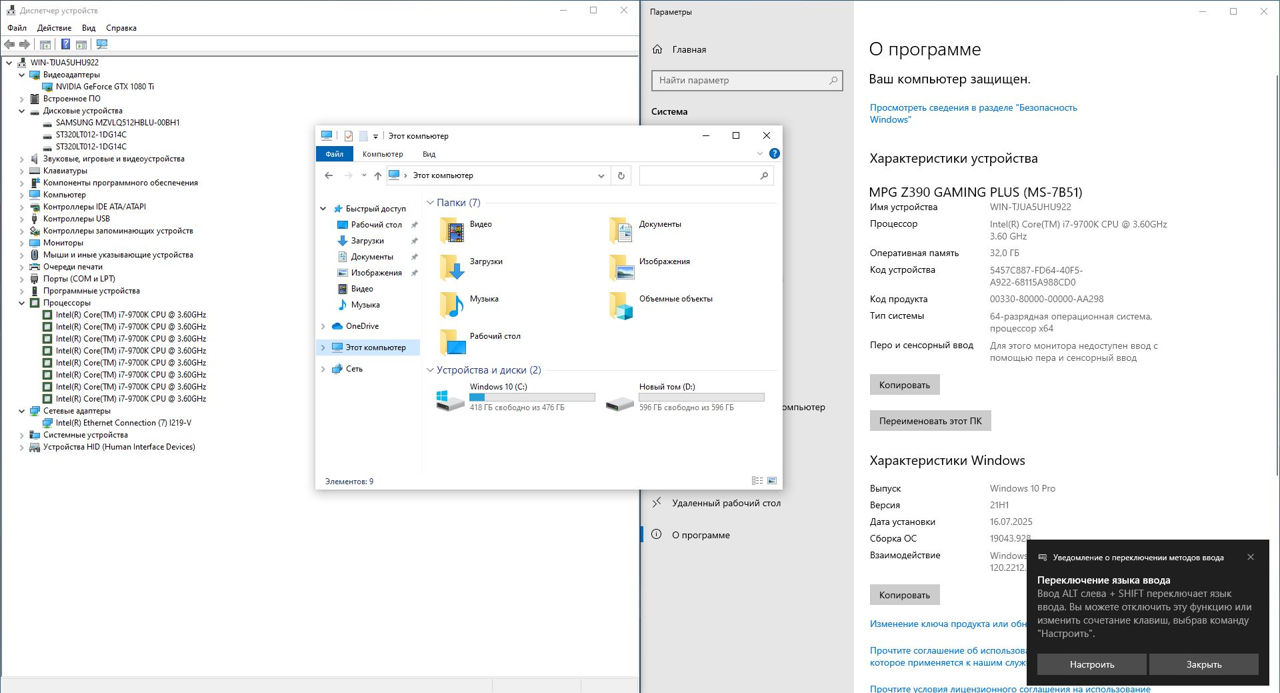Viewport: 1280px width, 693px height.
Task: Click the refresh button beside Explorer's address bar
Action: [621, 176]
